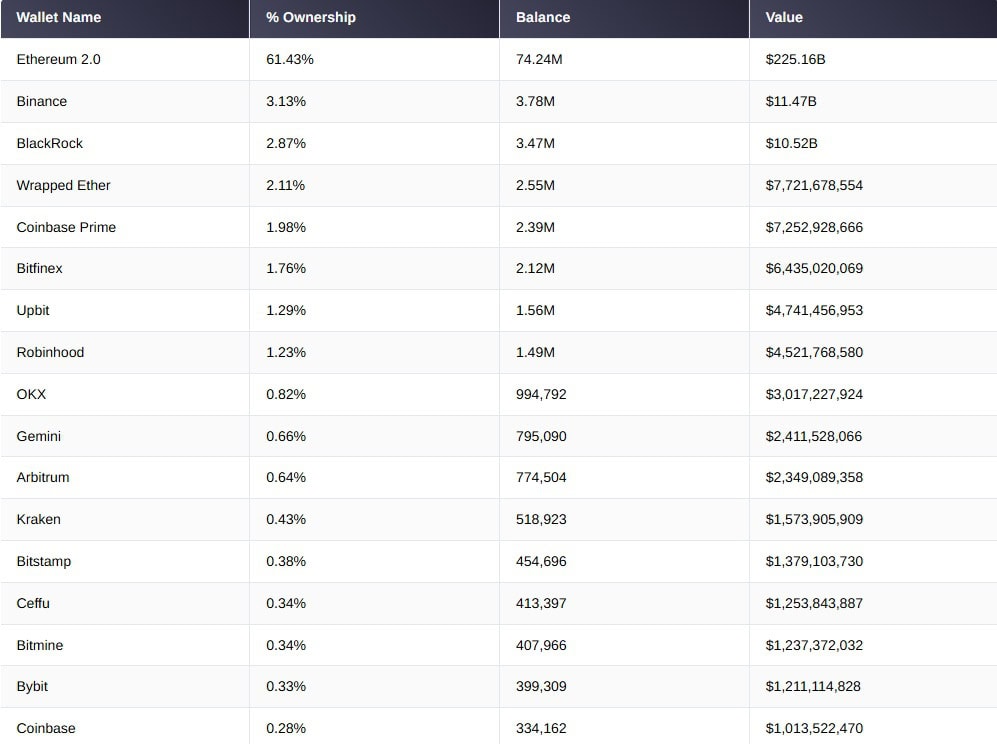The image size is (997, 744).
Task: Click the Bitfinex wallet name
Action: 40,268
